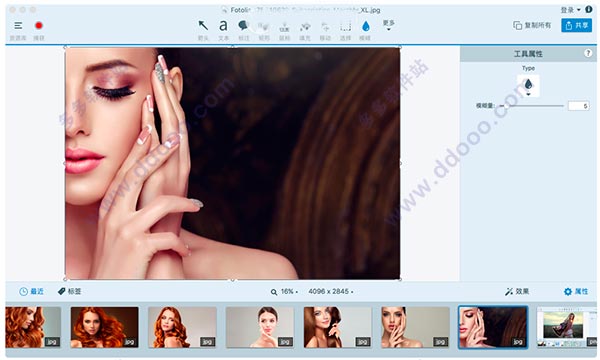The width and height of the screenshot is (600, 360).
Task: Select the fill tool in the toolbar
Action: pos(305,27)
